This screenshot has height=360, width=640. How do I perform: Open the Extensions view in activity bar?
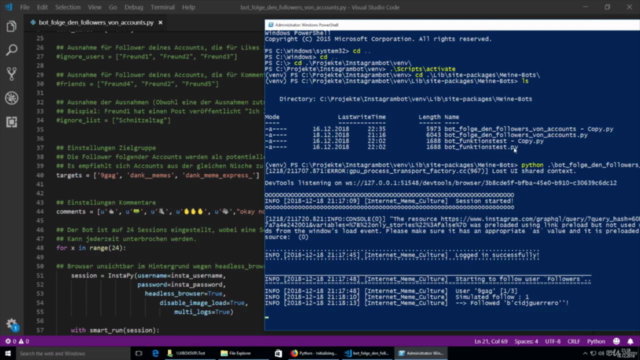click(x=11, y=122)
